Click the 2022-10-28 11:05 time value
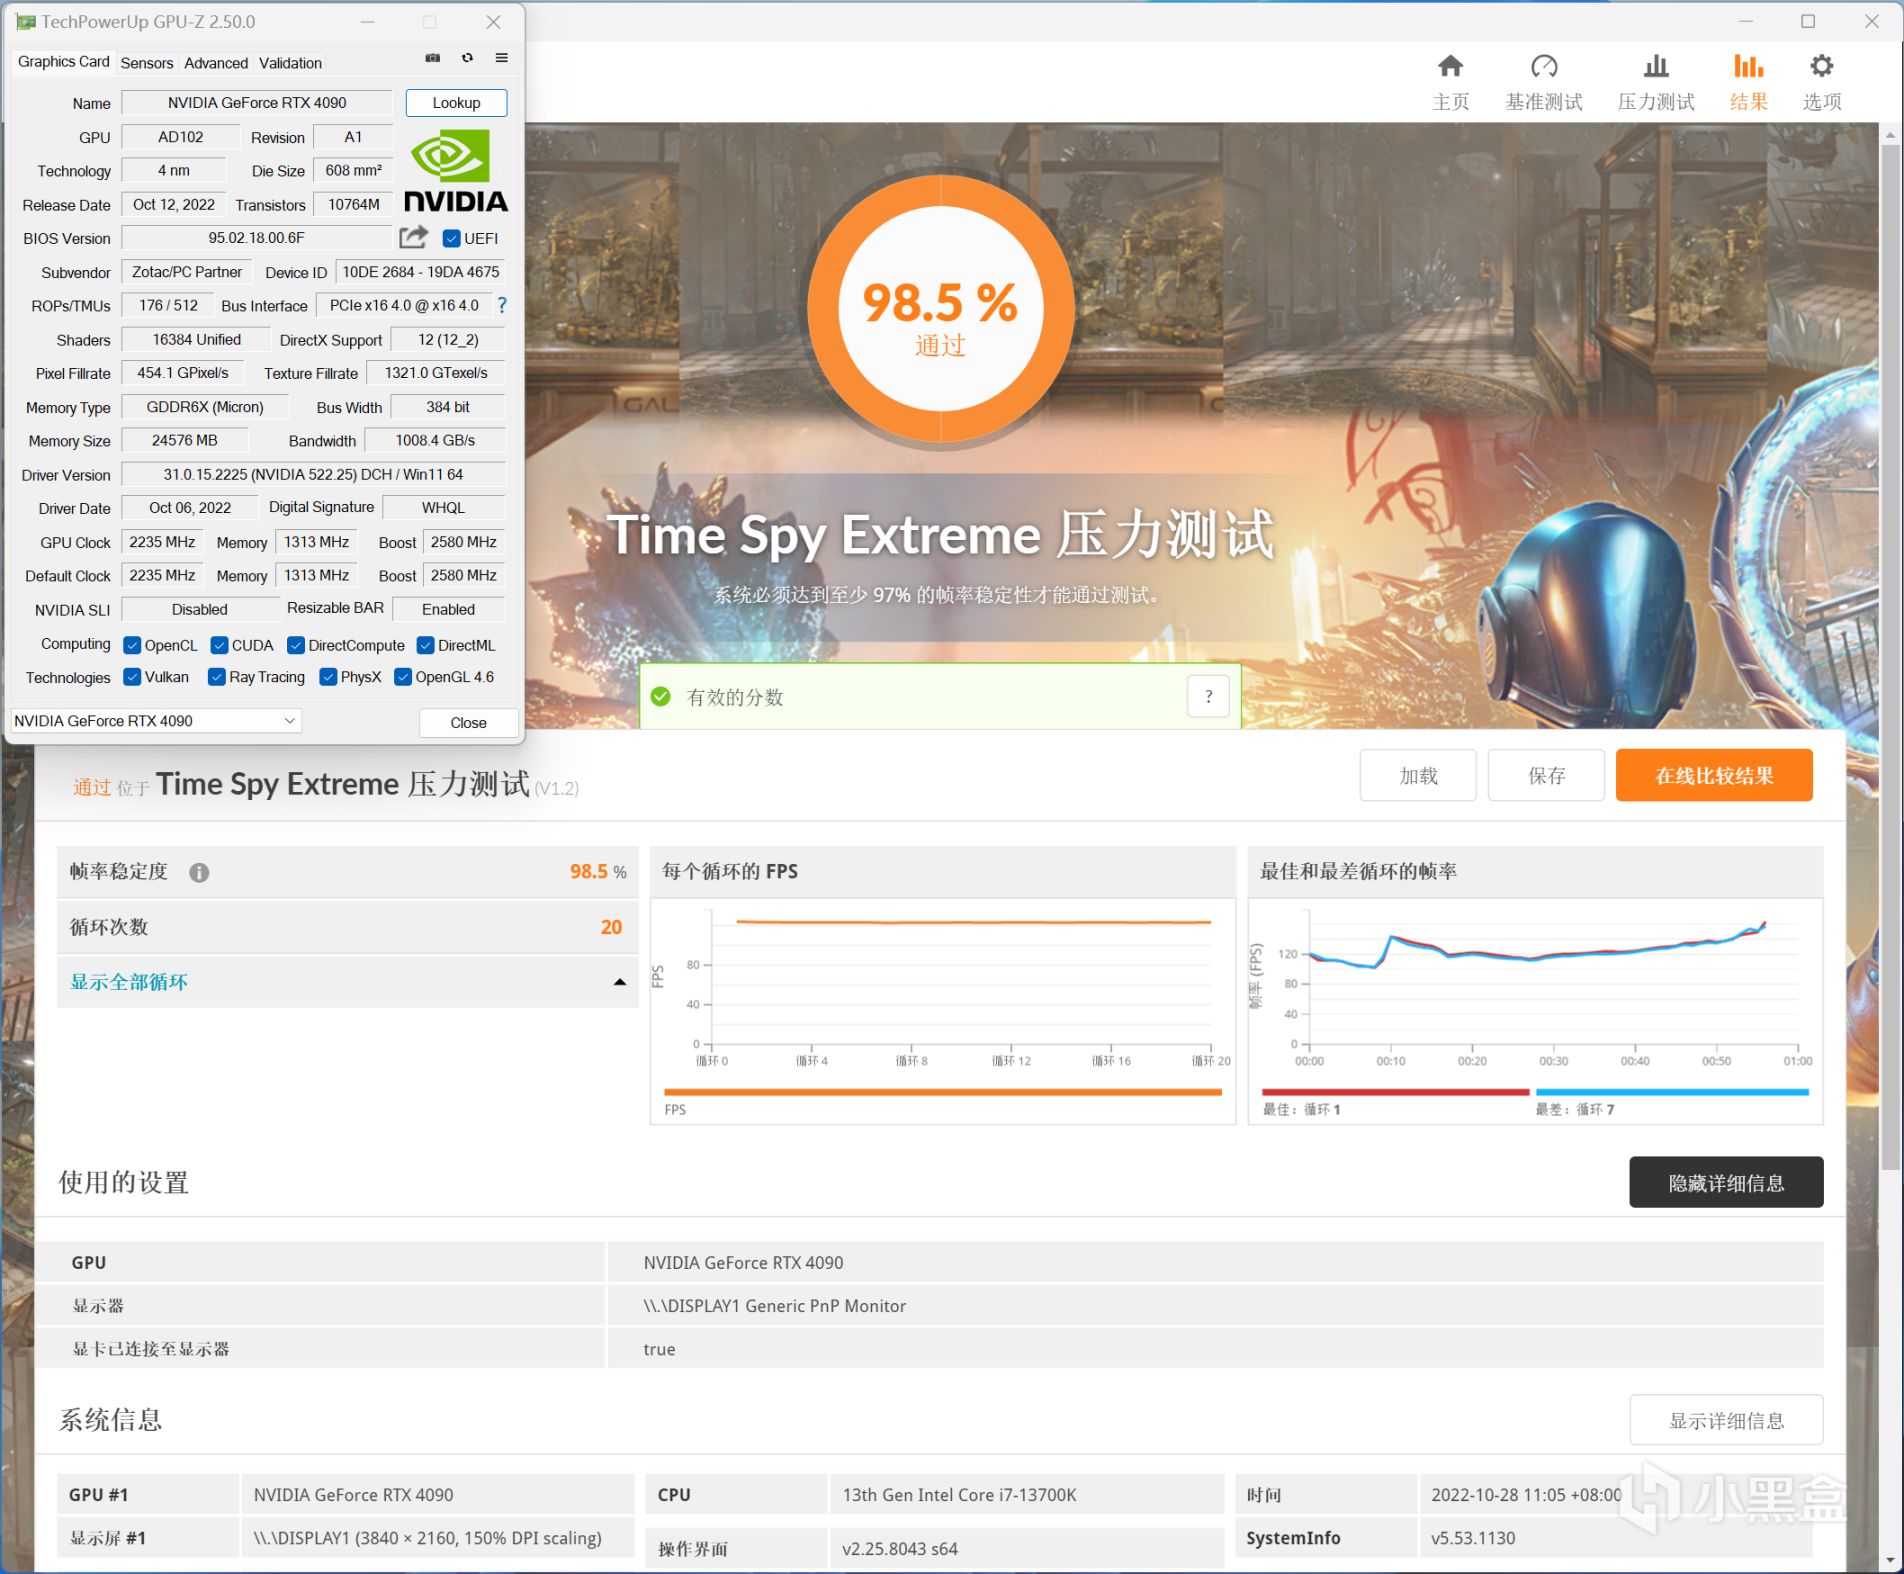The height and width of the screenshot is (1574, 1904). (x=1526, y=1495)
